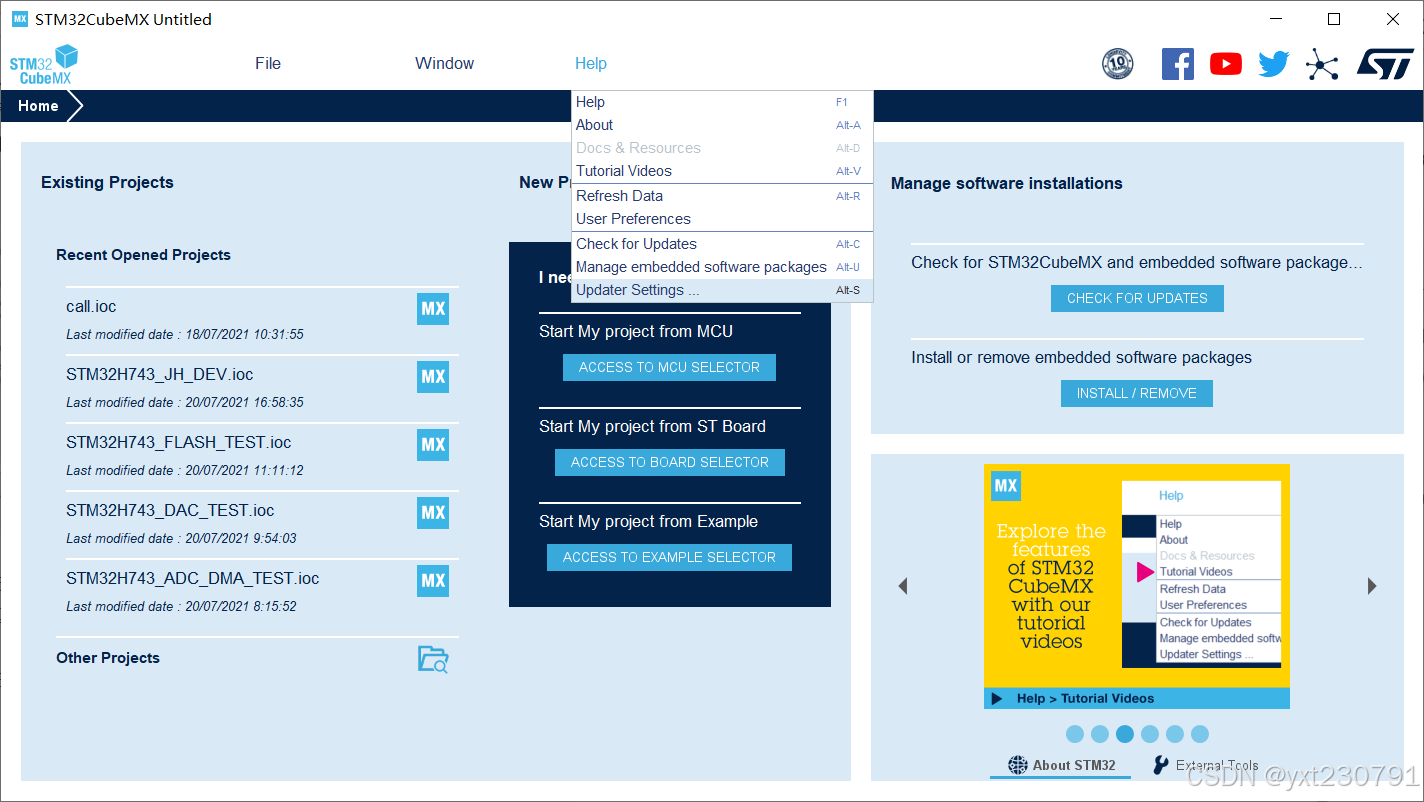
Task: Click the play icon in Help > Tutorial Videos bar
Action: pos(997,699)
